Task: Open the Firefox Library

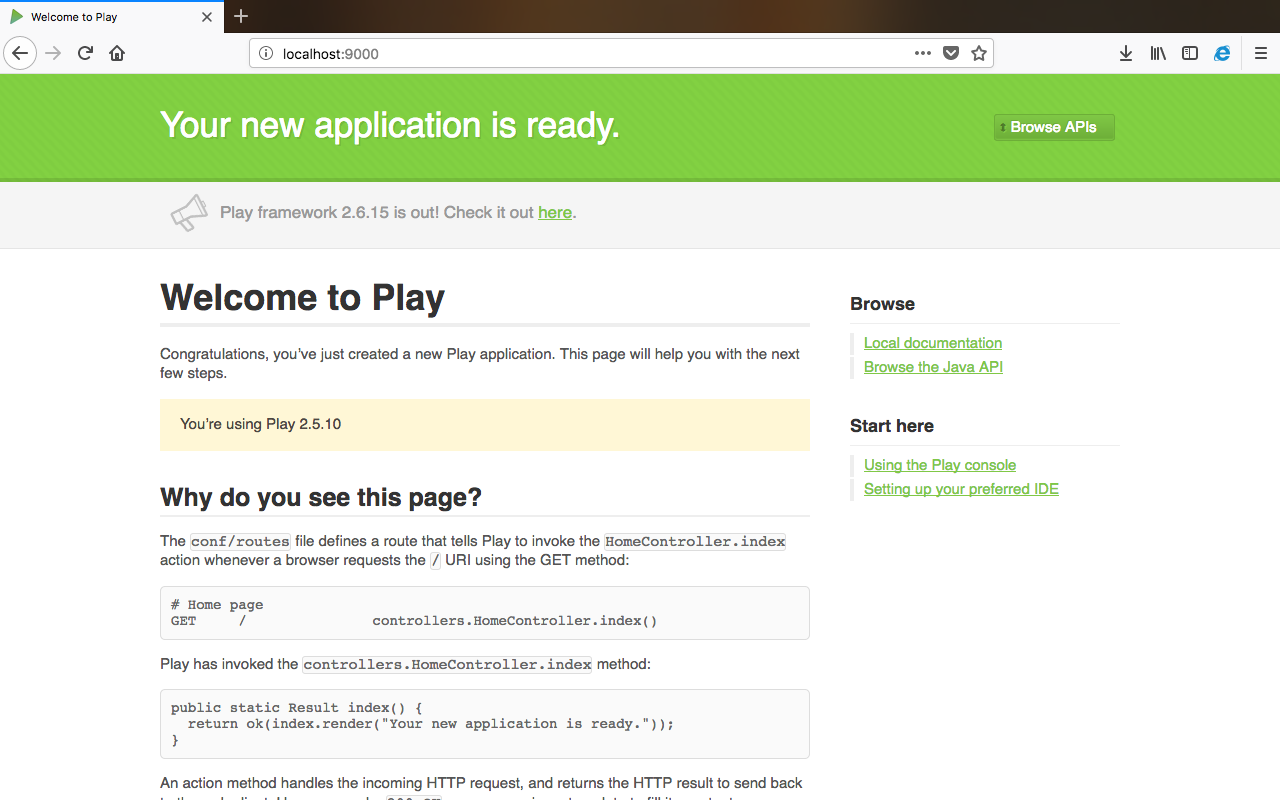Action: coord(1158,53)
